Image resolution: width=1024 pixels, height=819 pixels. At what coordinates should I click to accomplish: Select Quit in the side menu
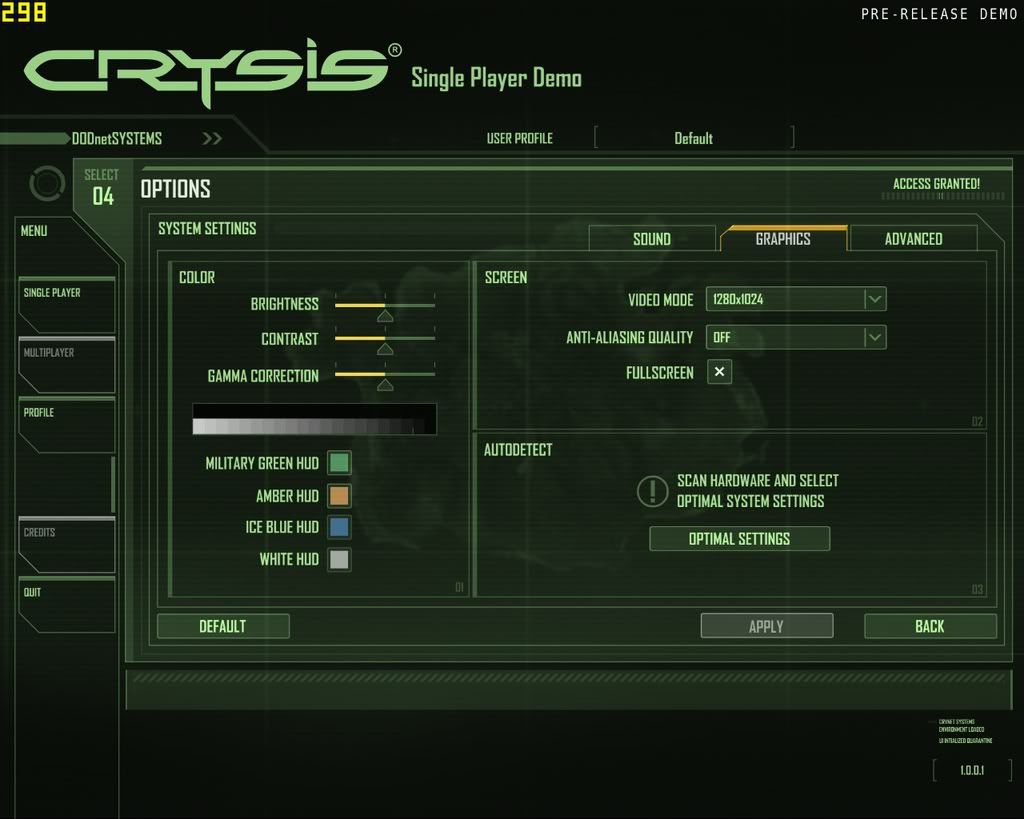[67, 605]
